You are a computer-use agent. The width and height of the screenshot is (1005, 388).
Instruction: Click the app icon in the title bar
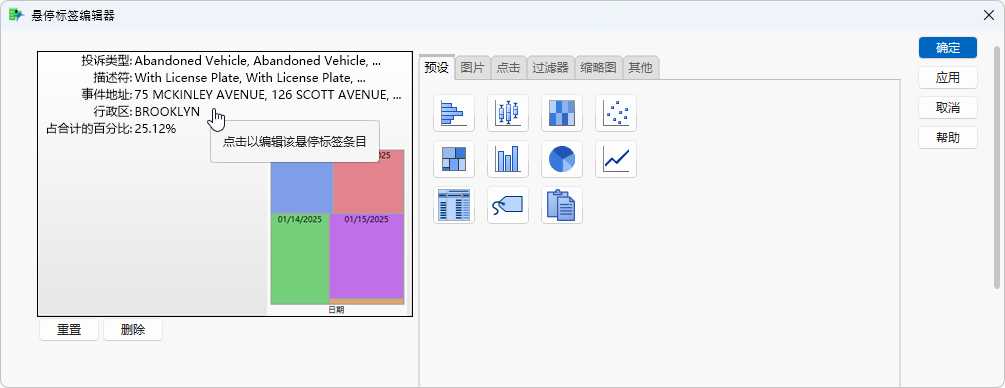(17, 15)
